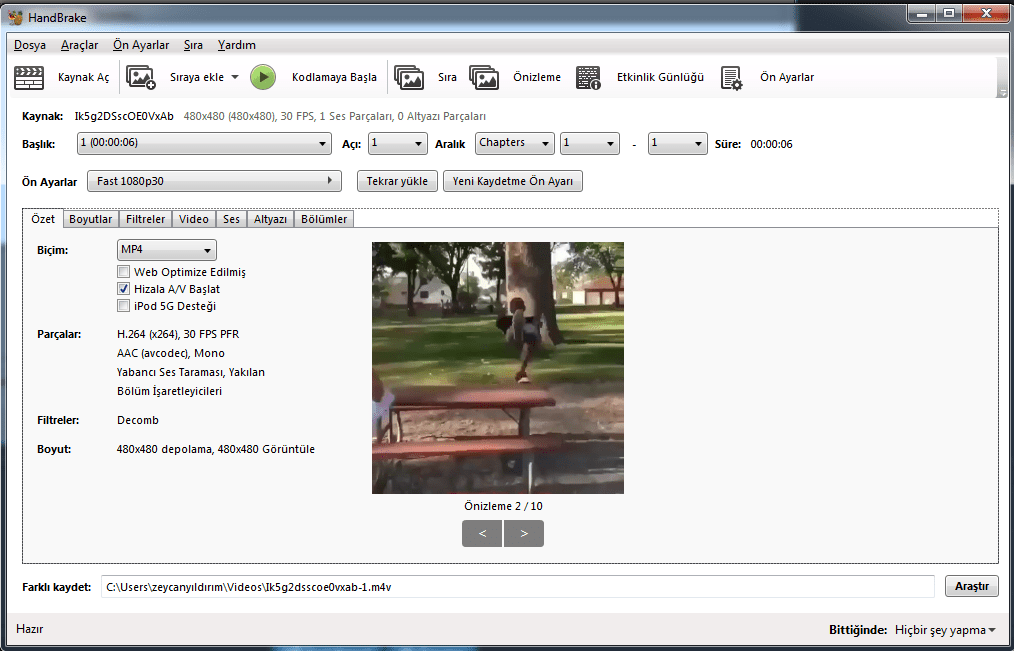Click the Önizleme 2 / 10 label
The width and height of the screenshot is (1014, 651).
503,506
